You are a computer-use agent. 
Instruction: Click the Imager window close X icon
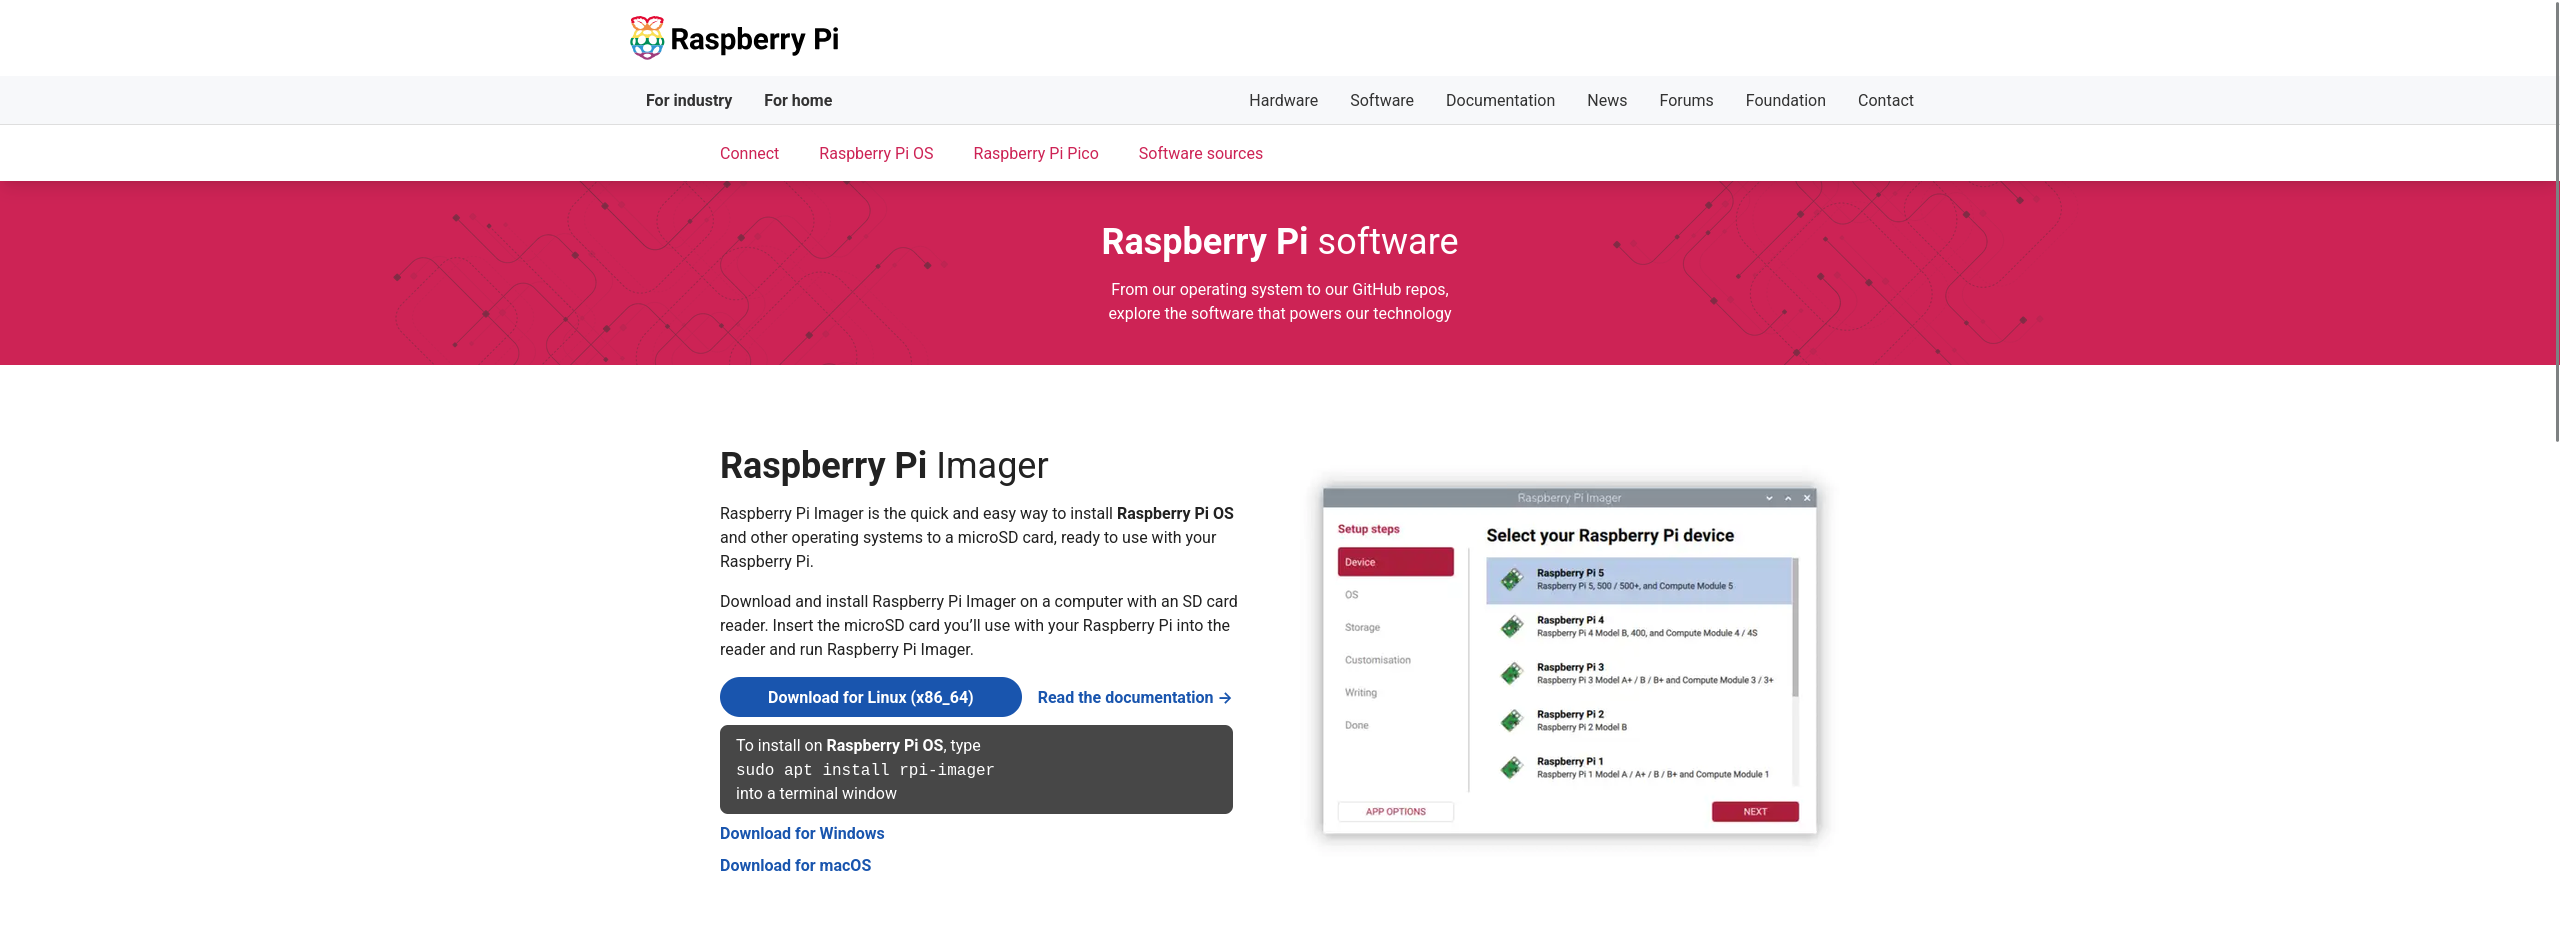pos(1807,498)
